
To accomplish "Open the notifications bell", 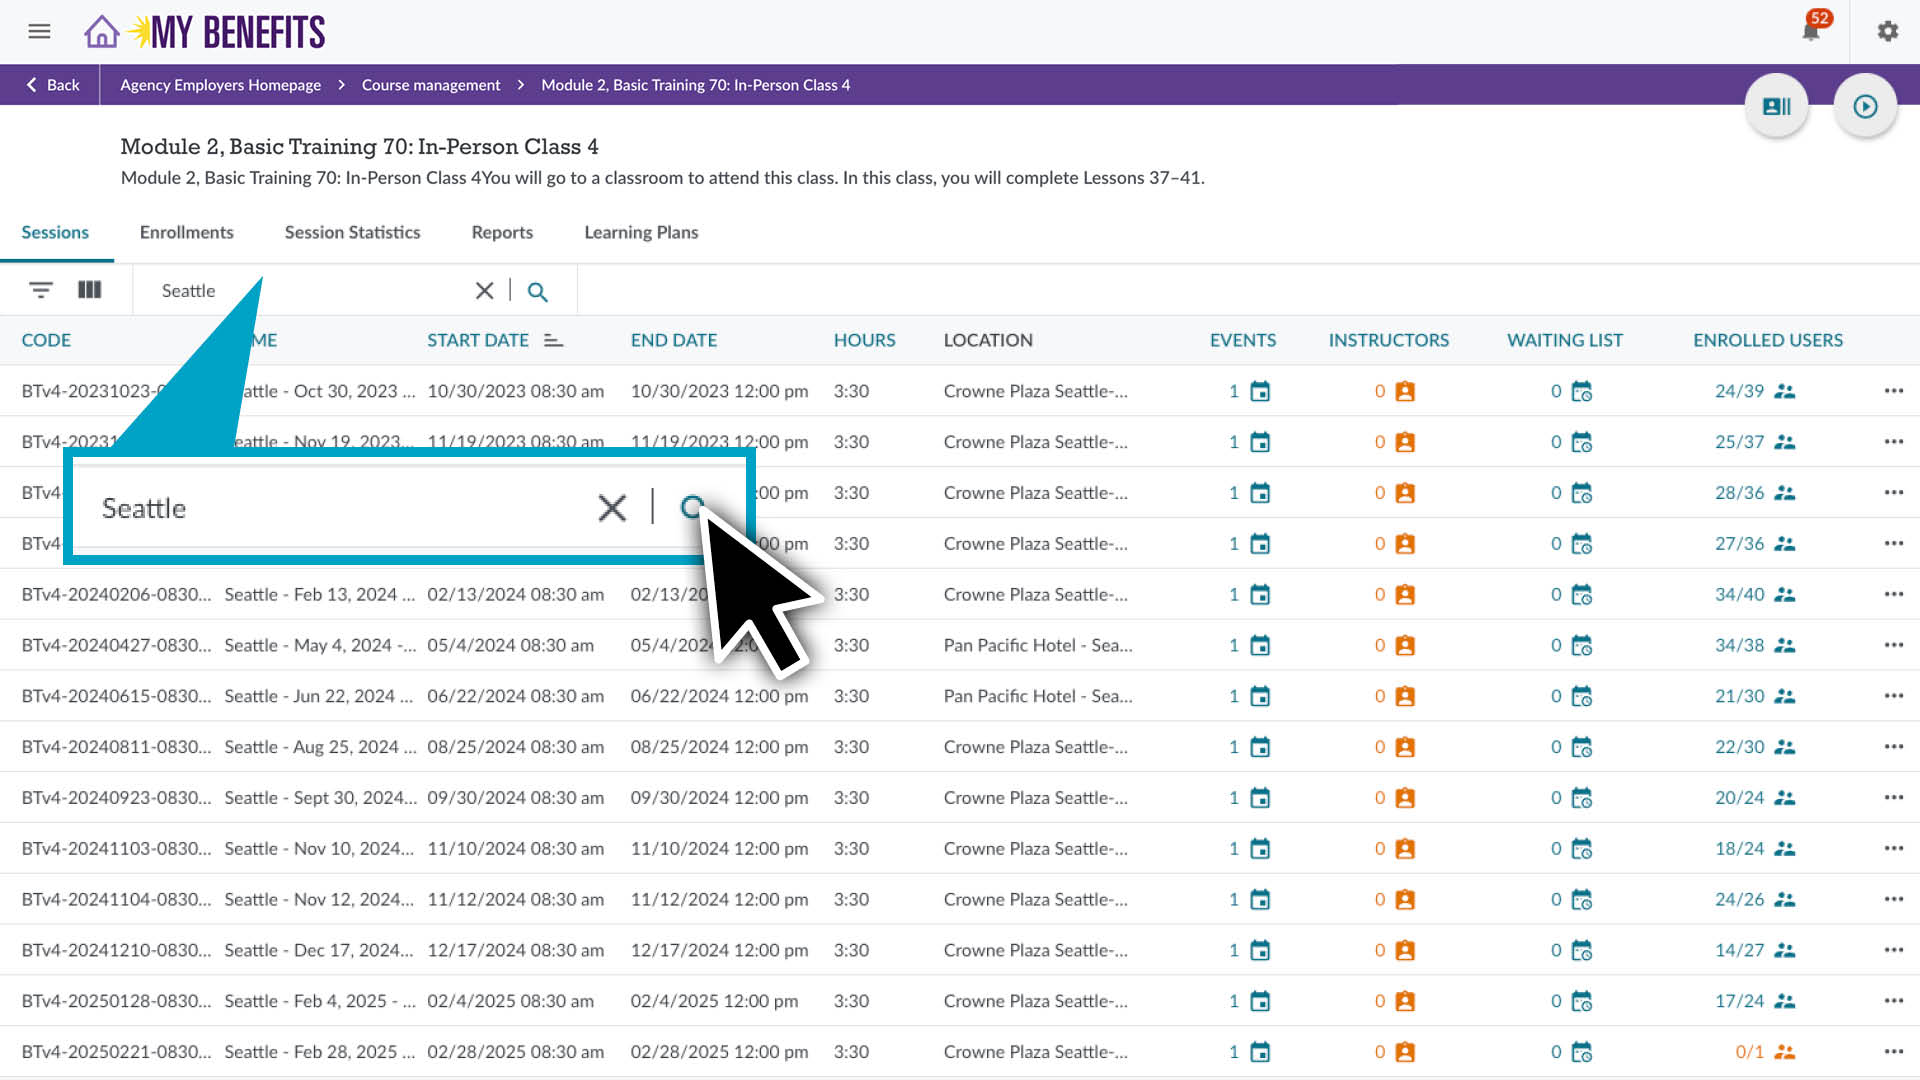I will [x=1810, y=31].
